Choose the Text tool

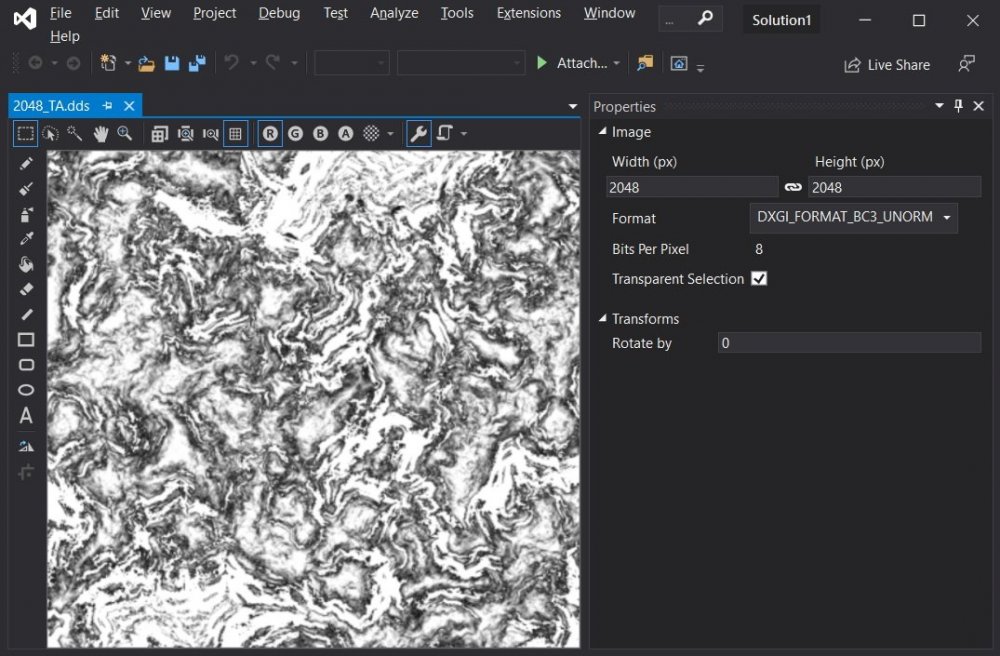(x=26, y=416)
